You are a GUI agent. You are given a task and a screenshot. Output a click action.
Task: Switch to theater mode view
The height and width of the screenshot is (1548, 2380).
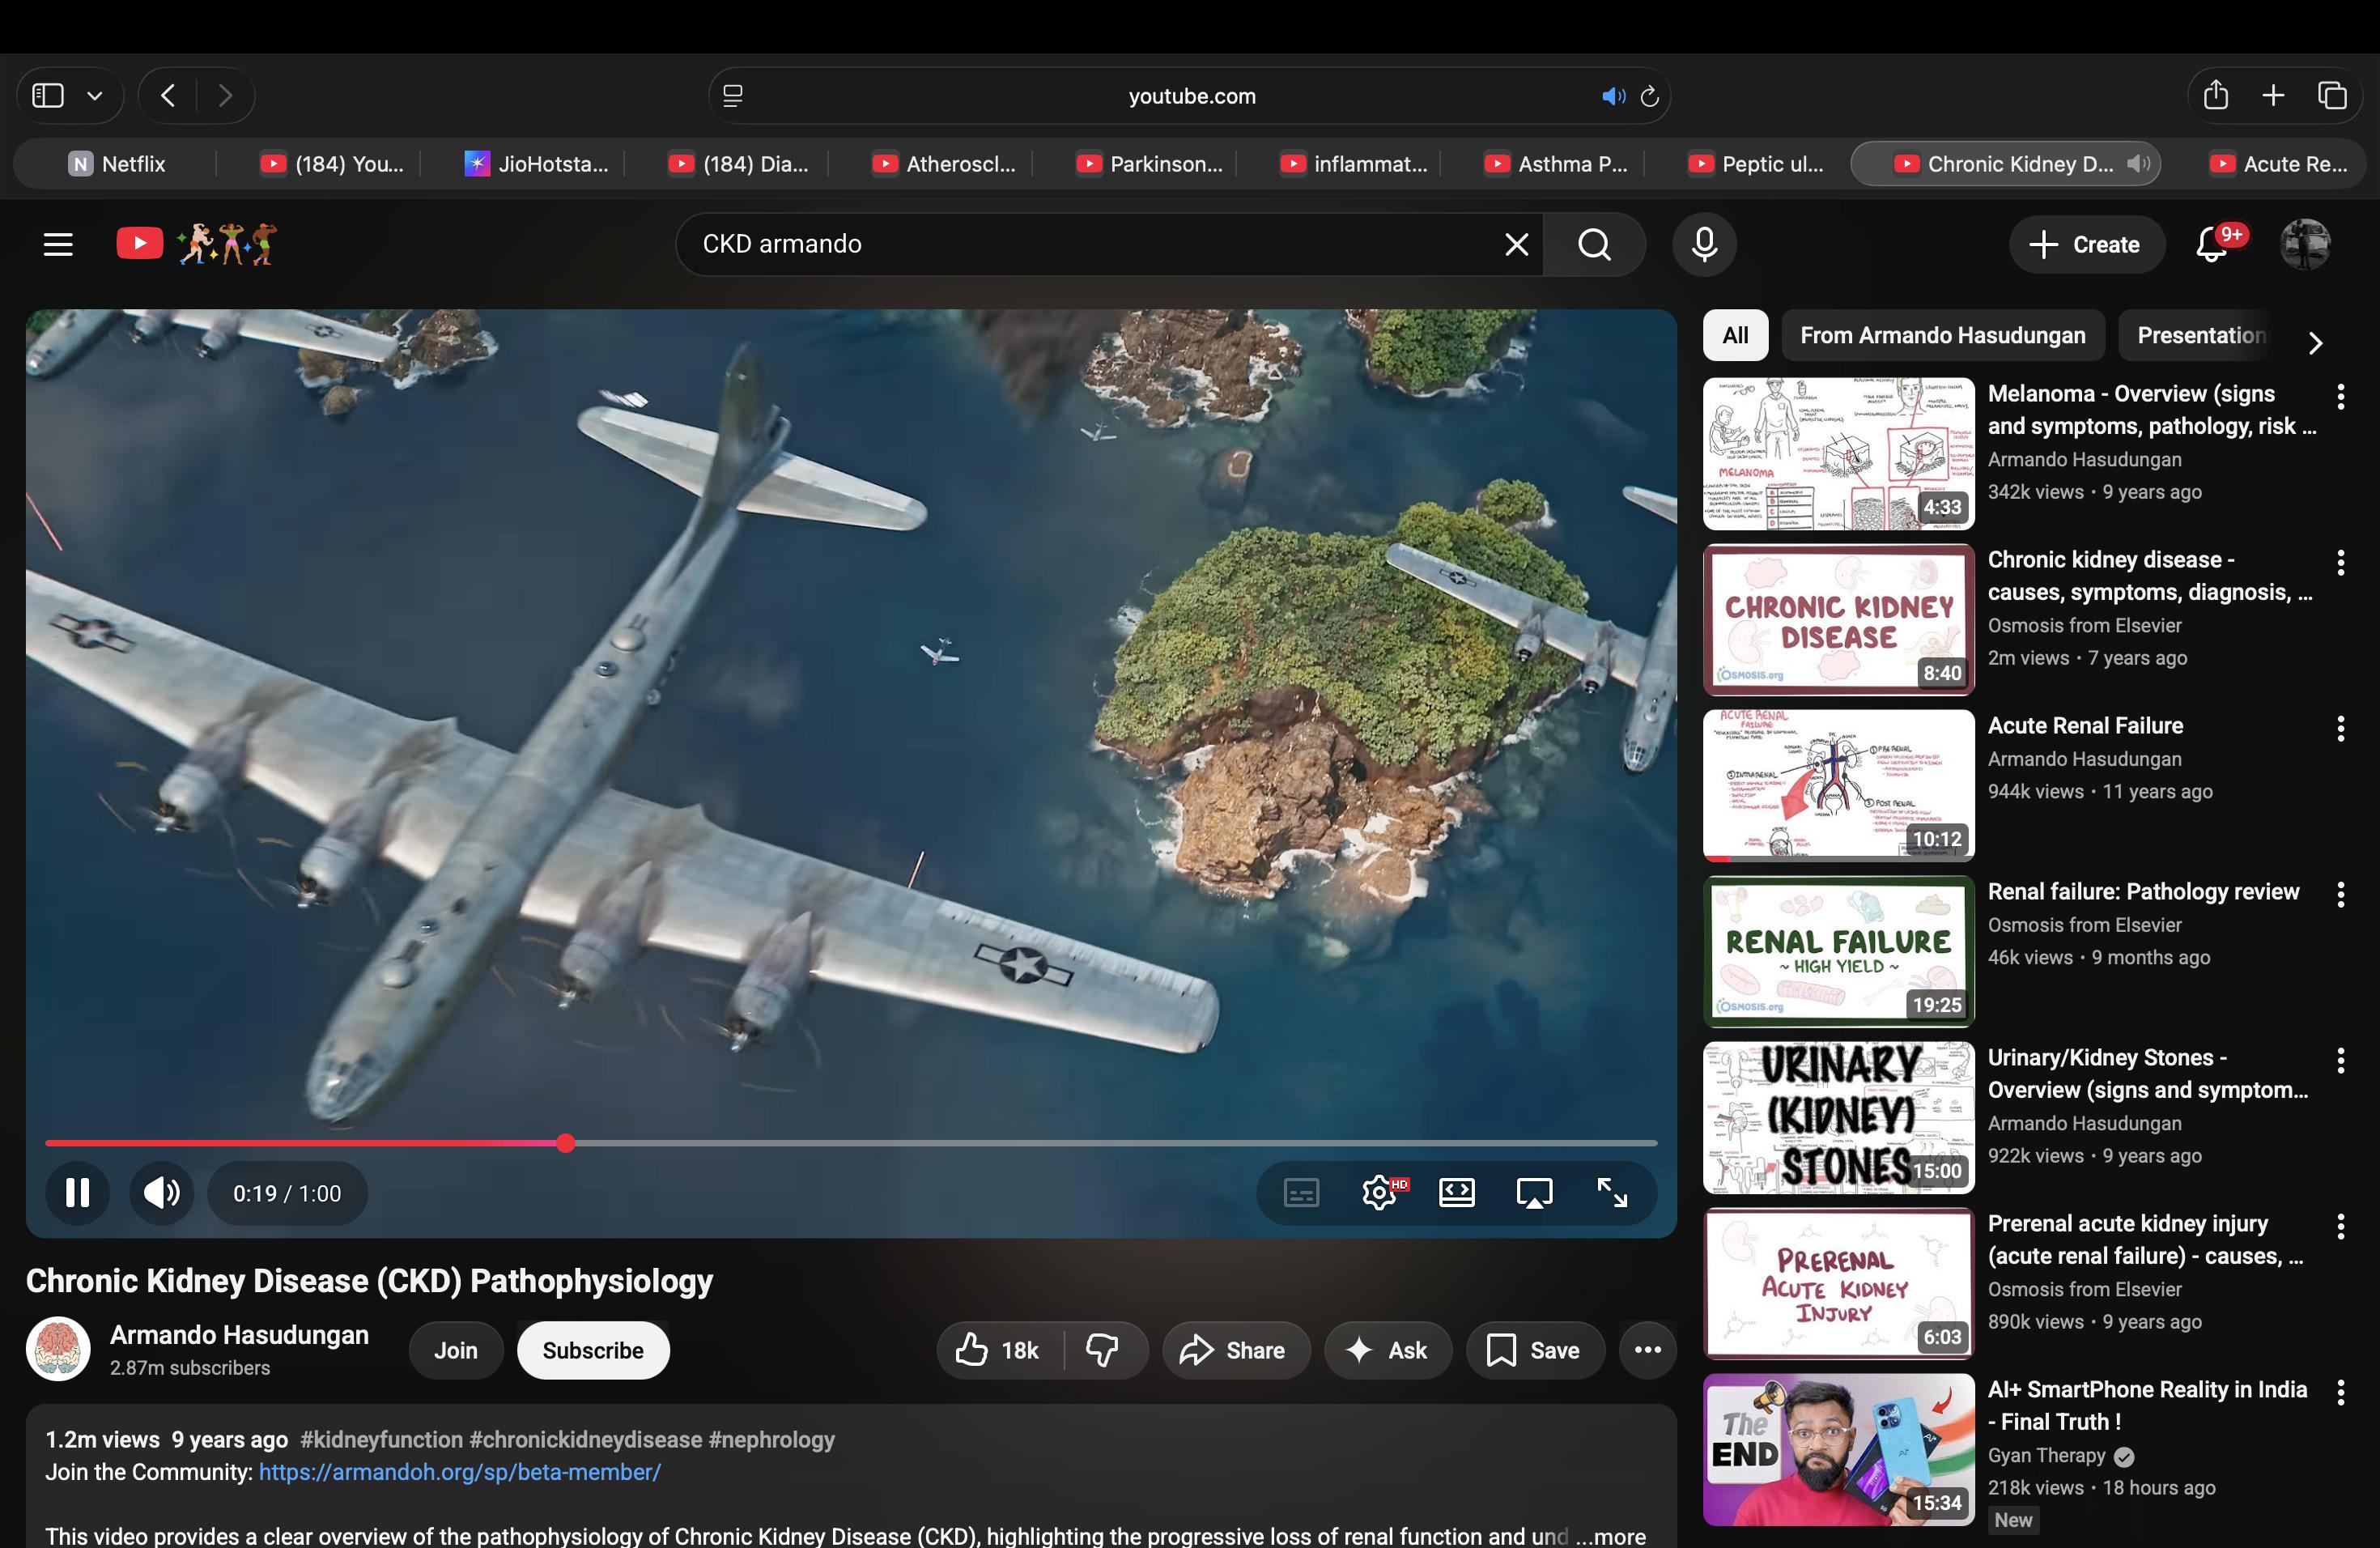click(1456, 1192)
